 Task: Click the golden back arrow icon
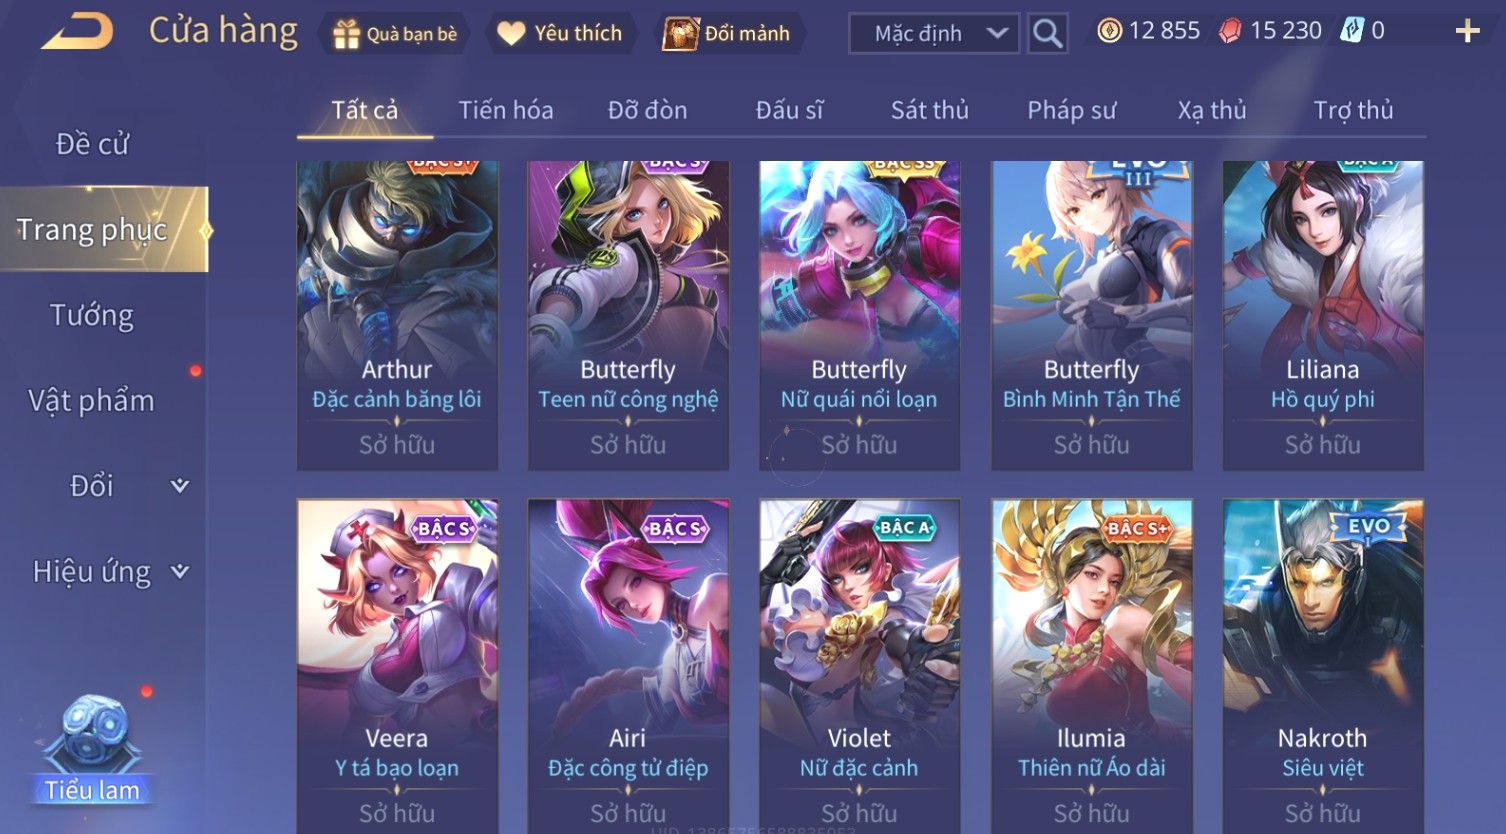[x=78, y=32]
